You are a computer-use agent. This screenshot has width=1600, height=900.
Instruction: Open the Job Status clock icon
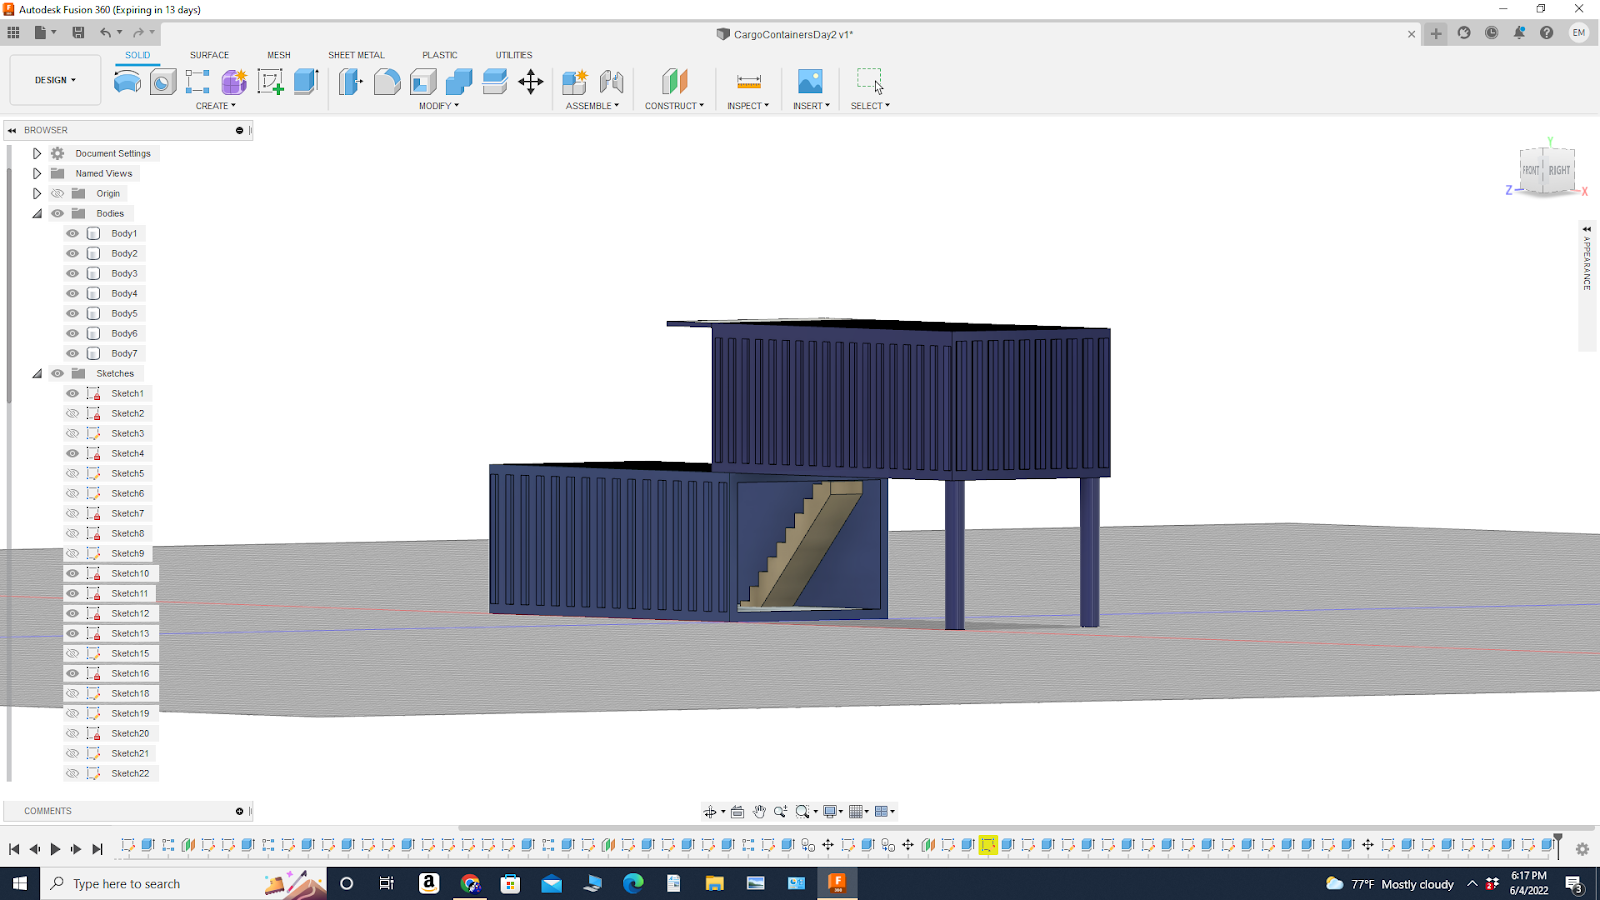tap(1491, 33)
